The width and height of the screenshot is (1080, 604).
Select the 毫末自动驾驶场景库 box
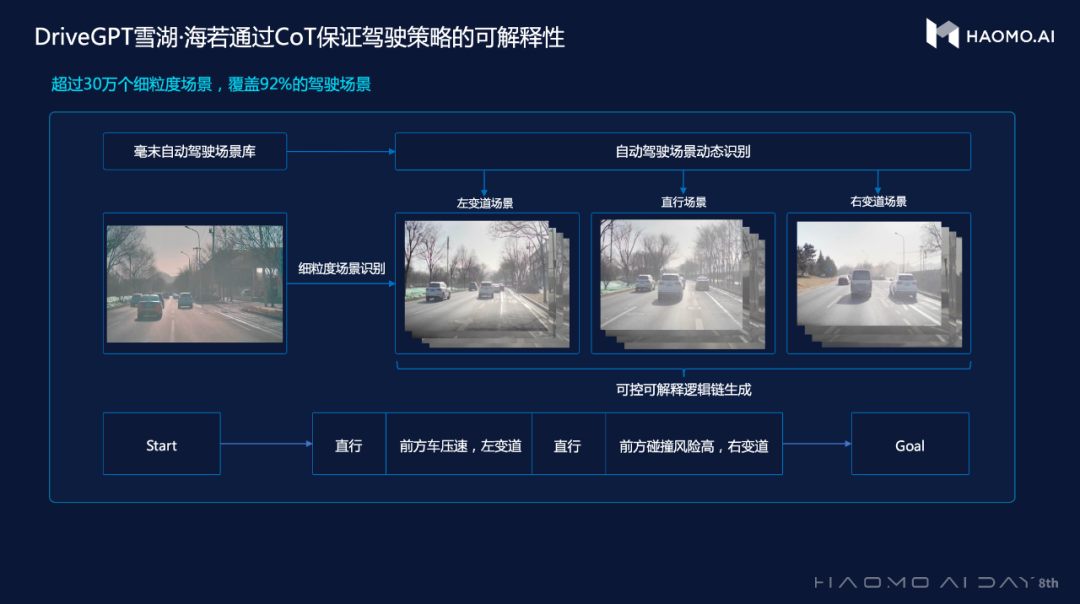(x=195, y=152)
